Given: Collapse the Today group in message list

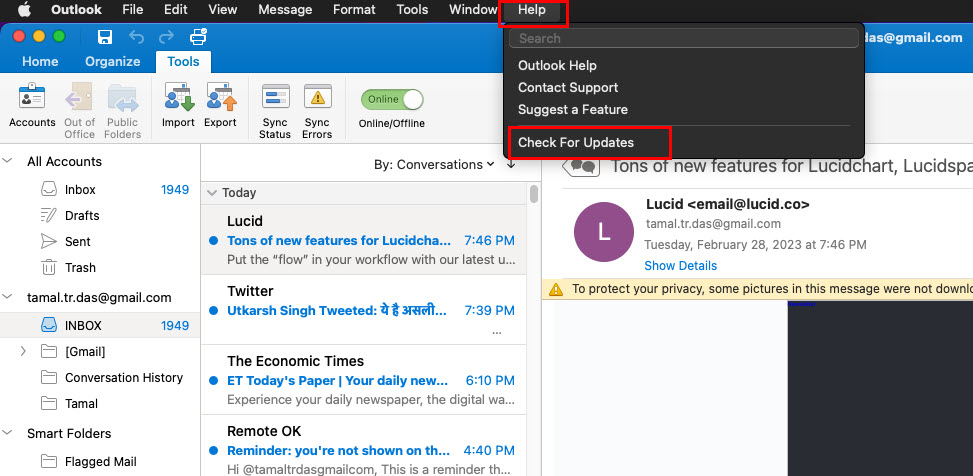Looking at the screenshot, I should coord(212,192).
